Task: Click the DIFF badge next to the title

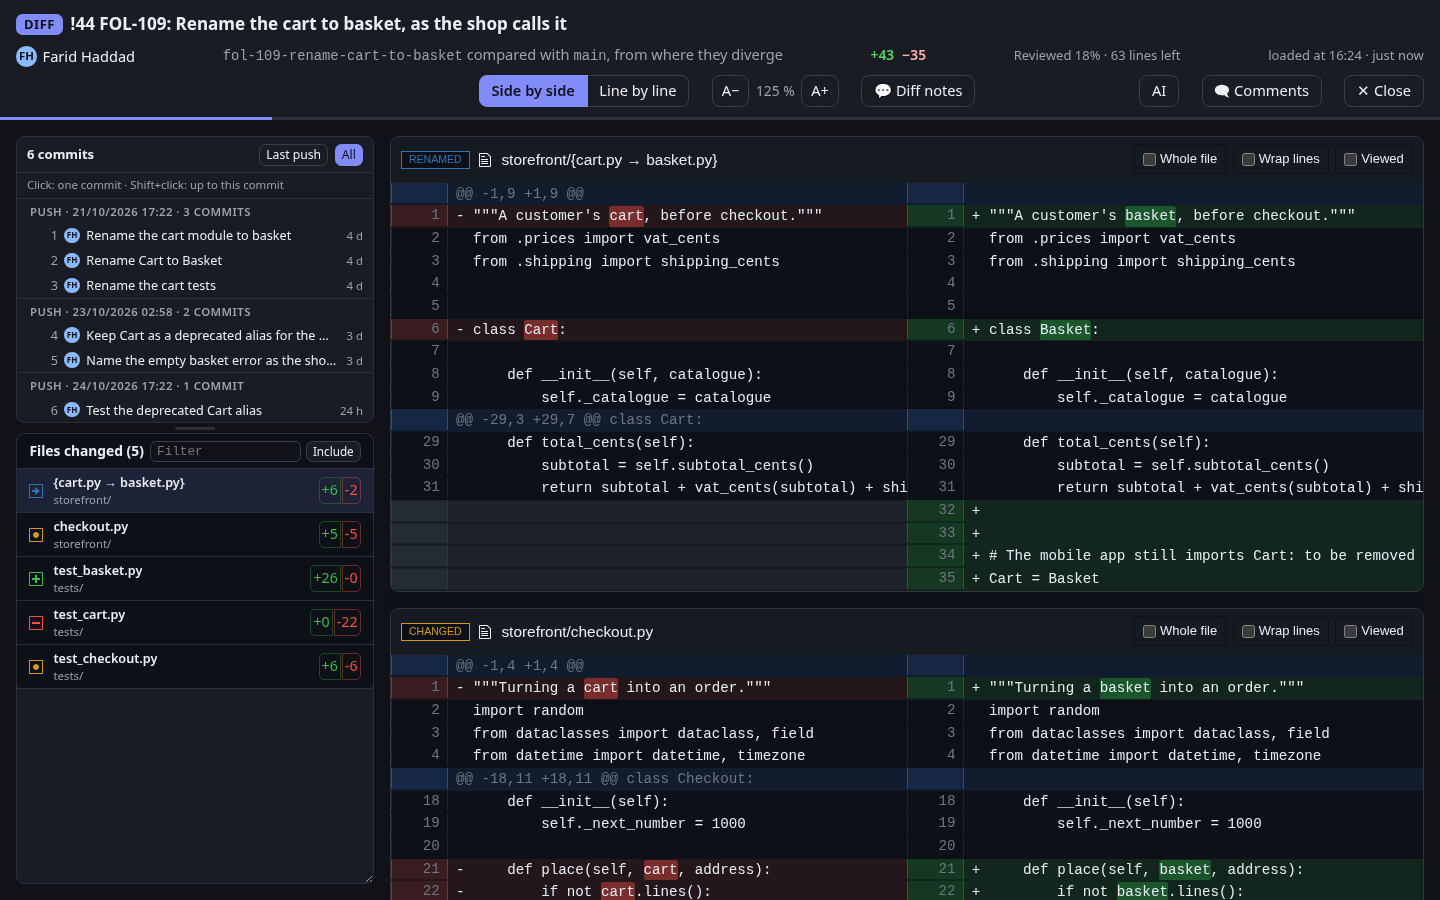Action: point(39,24)
